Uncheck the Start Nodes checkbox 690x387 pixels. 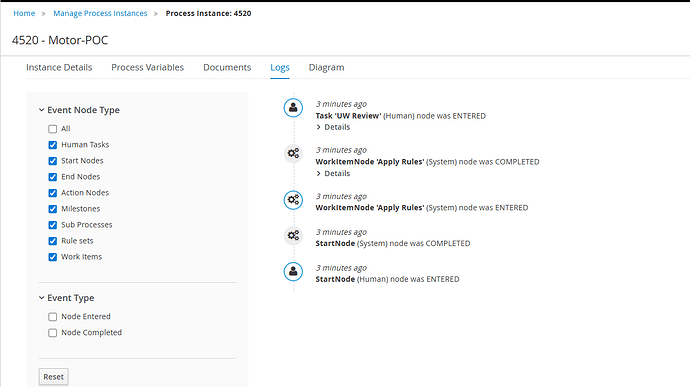[53, 161]
